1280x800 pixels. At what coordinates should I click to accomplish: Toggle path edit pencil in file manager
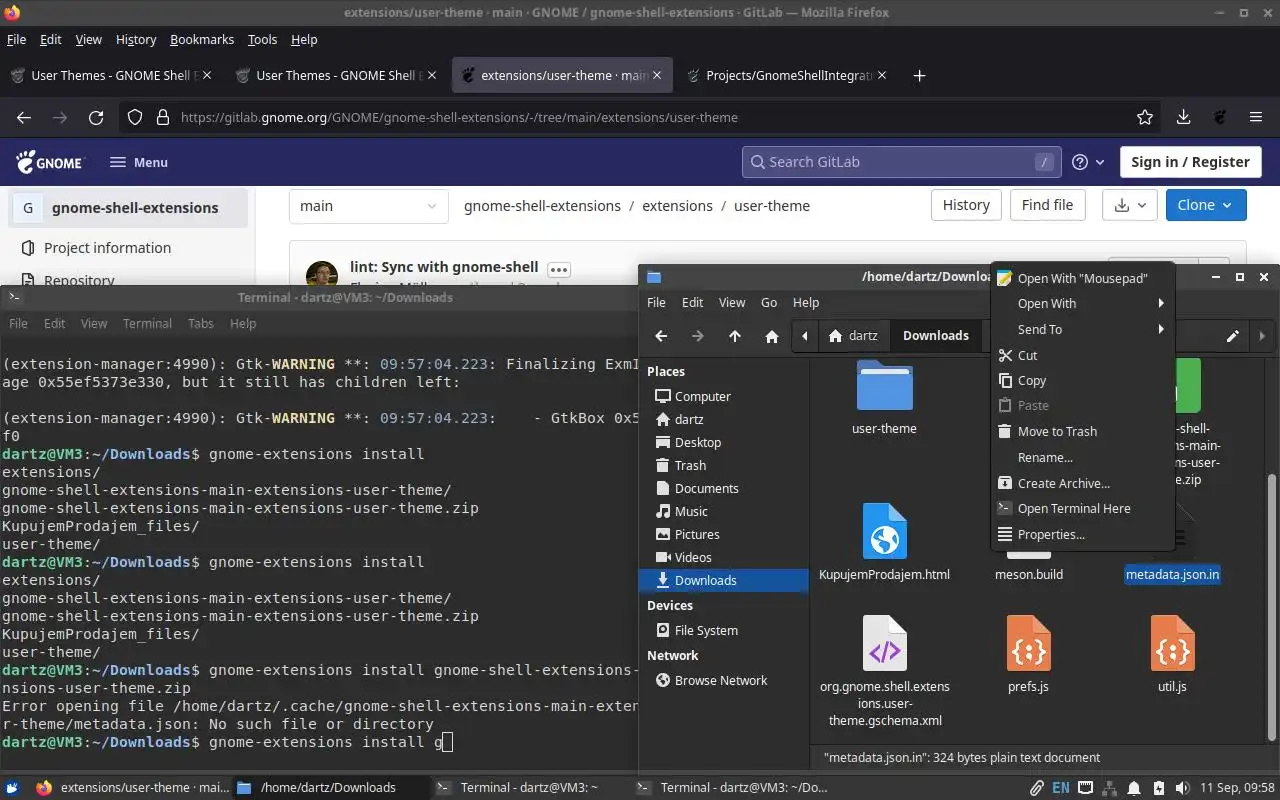(1233, 336)
